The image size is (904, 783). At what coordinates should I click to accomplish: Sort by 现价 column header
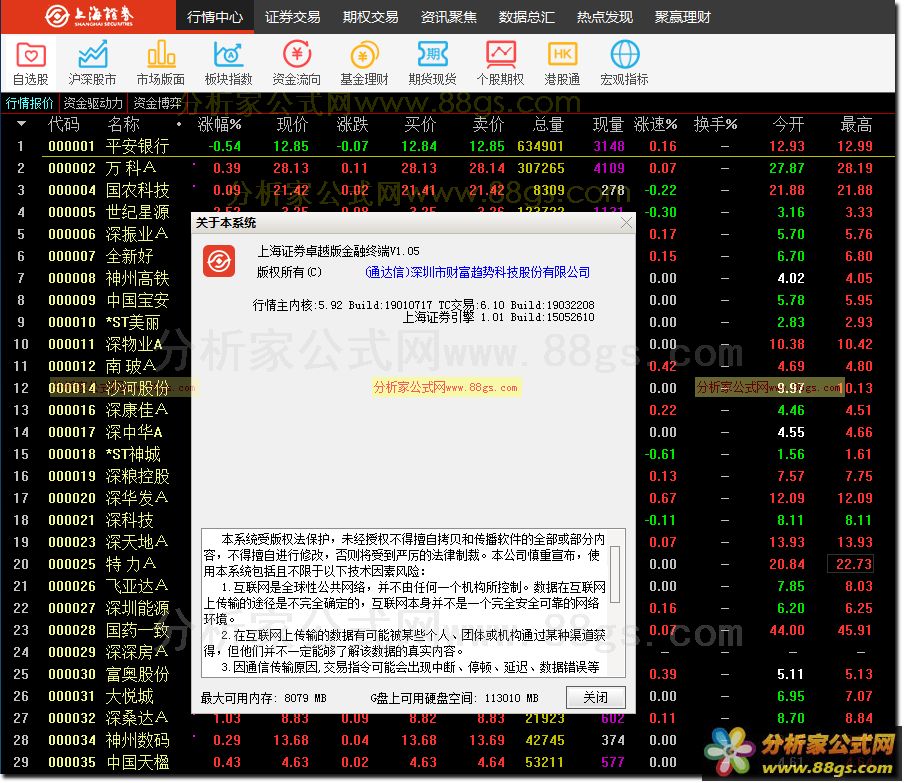point(293,124)
